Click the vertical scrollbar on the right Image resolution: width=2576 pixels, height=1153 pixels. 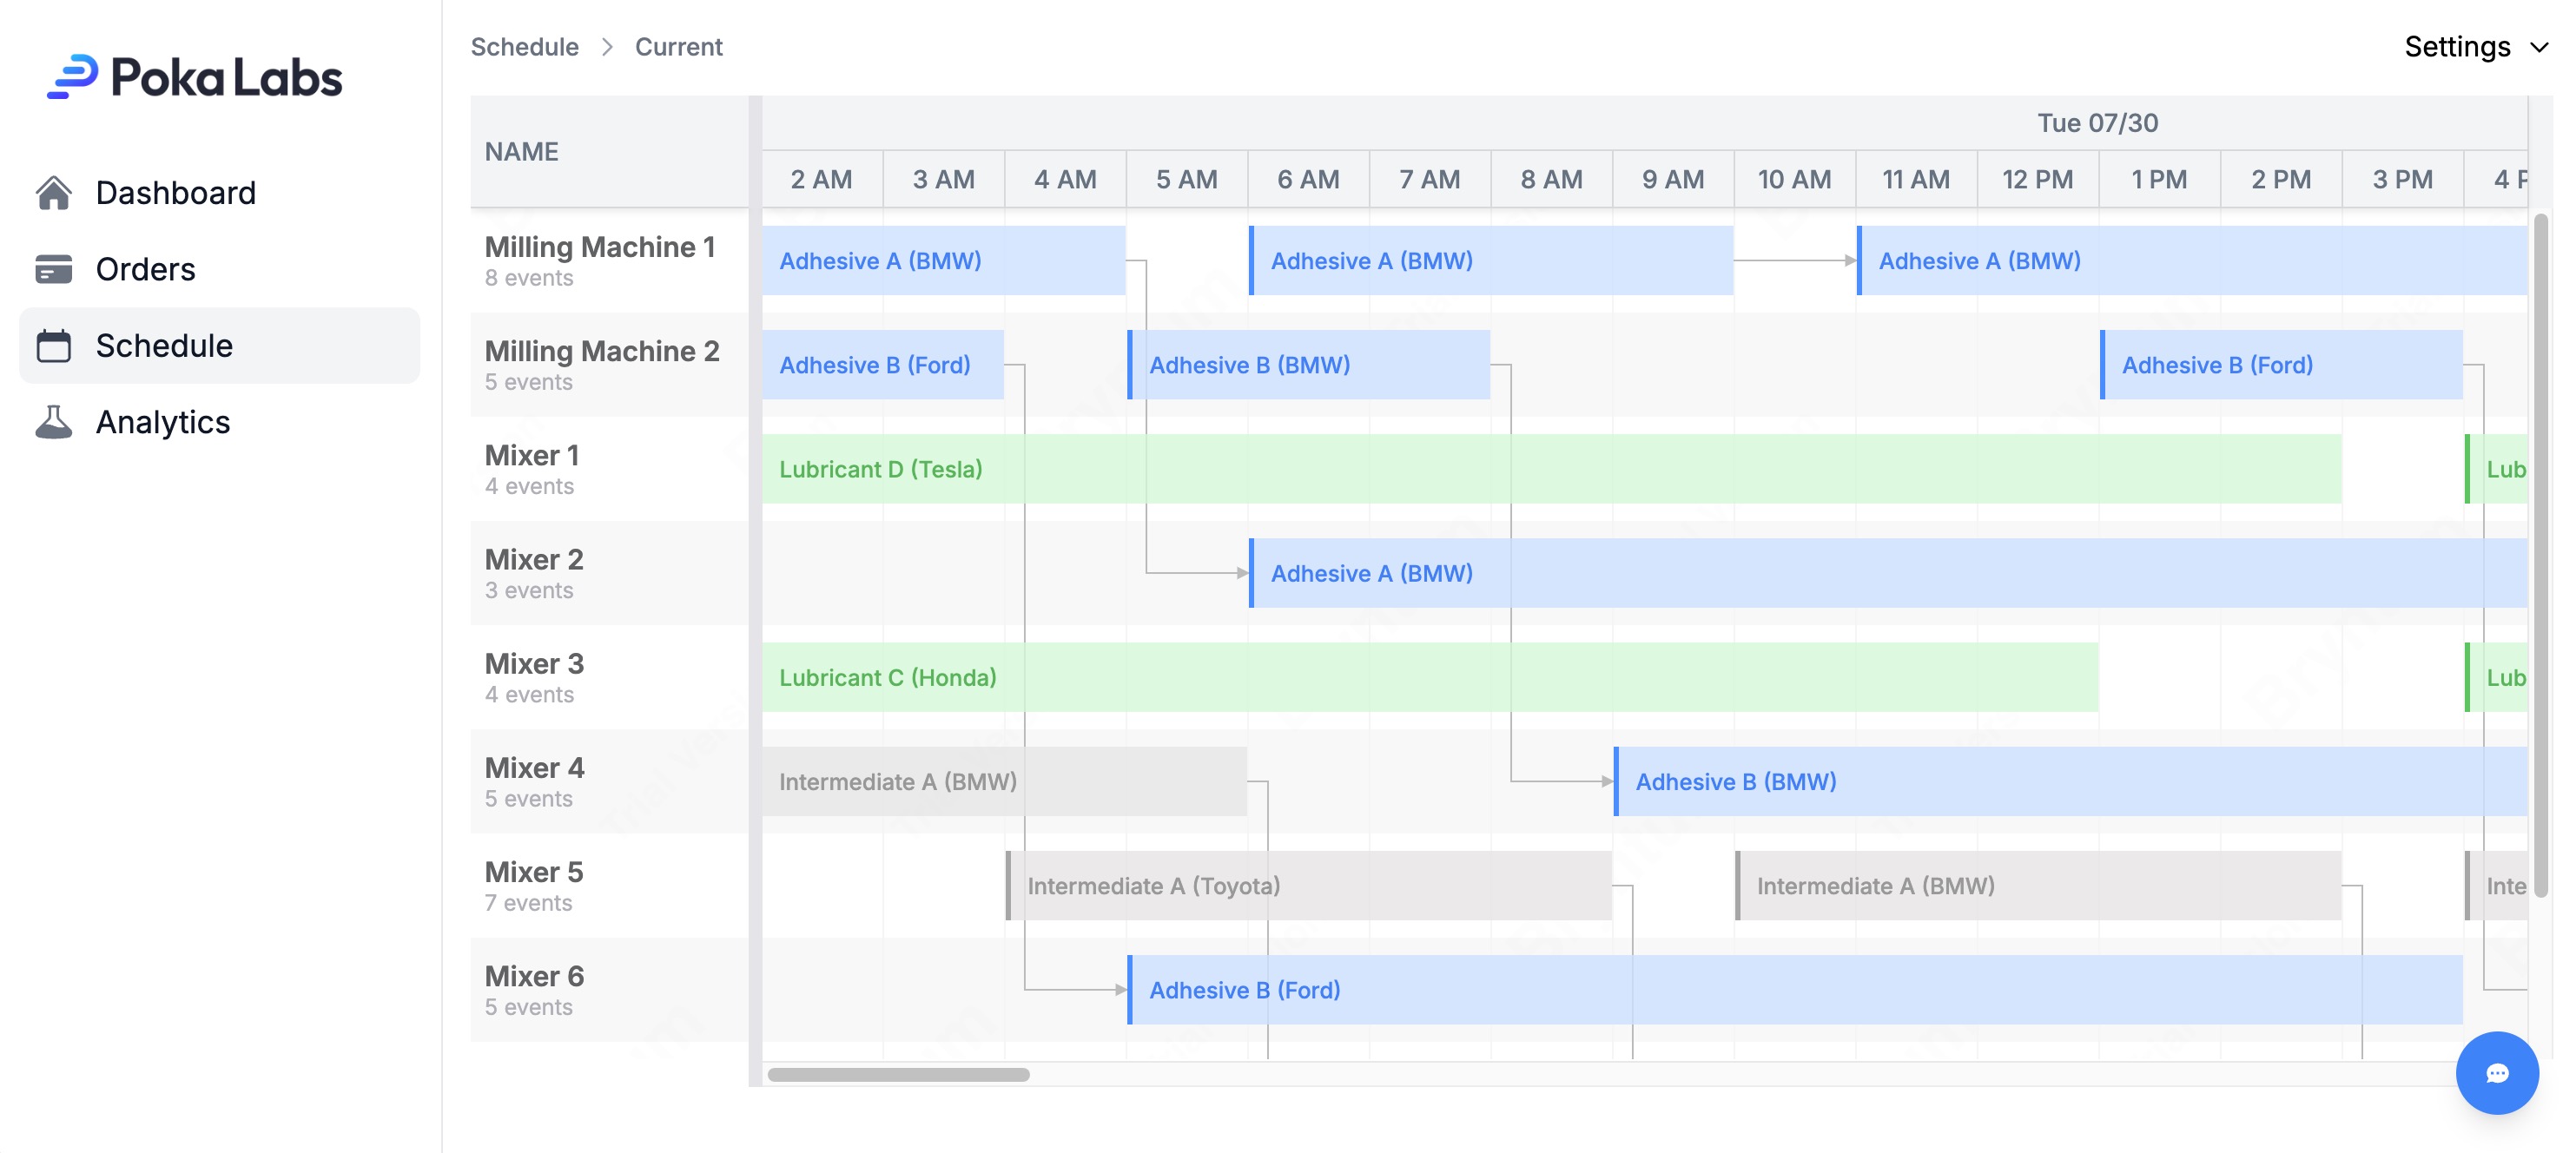tap(2540, 555)
